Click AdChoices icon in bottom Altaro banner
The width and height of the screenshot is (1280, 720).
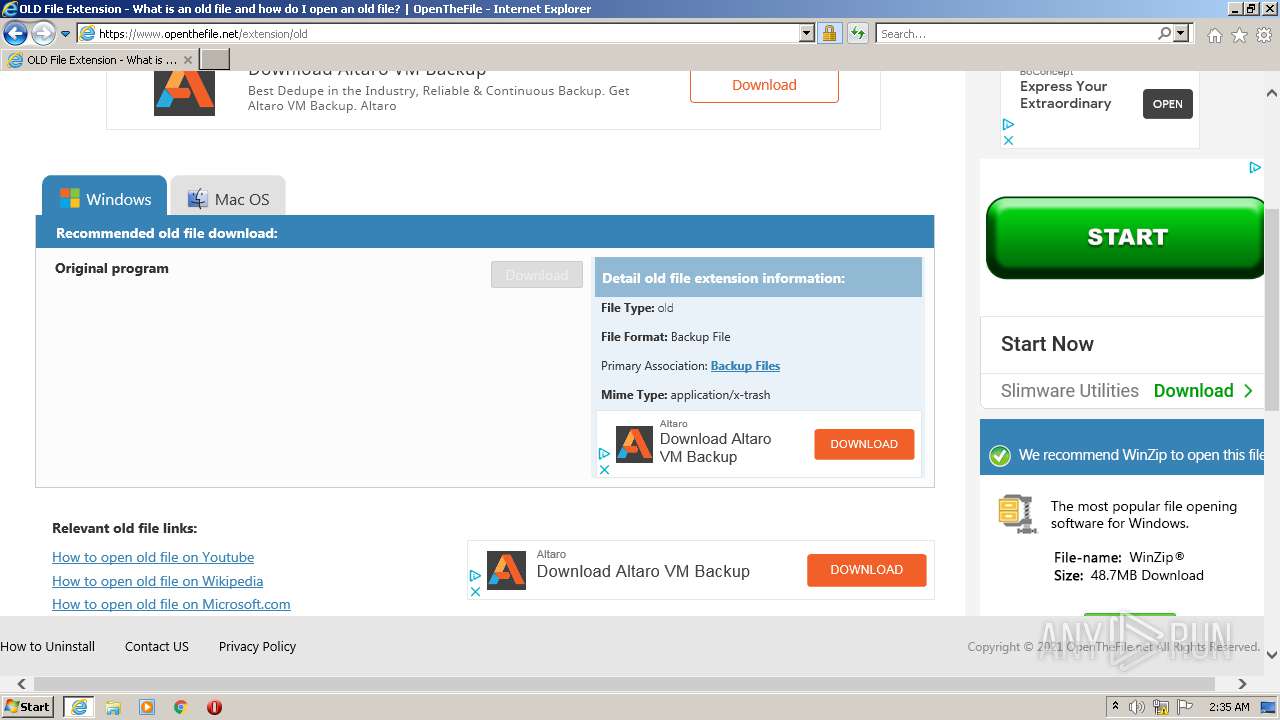475,576
